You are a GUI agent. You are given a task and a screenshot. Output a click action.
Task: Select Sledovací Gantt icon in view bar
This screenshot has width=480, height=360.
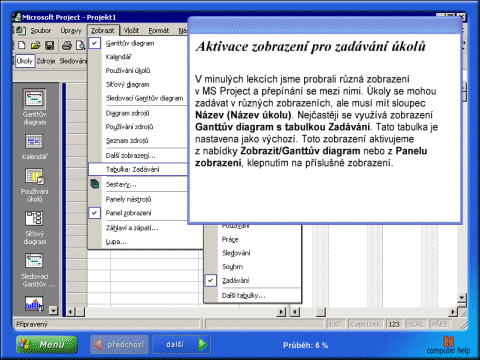[x=34, y=261]
